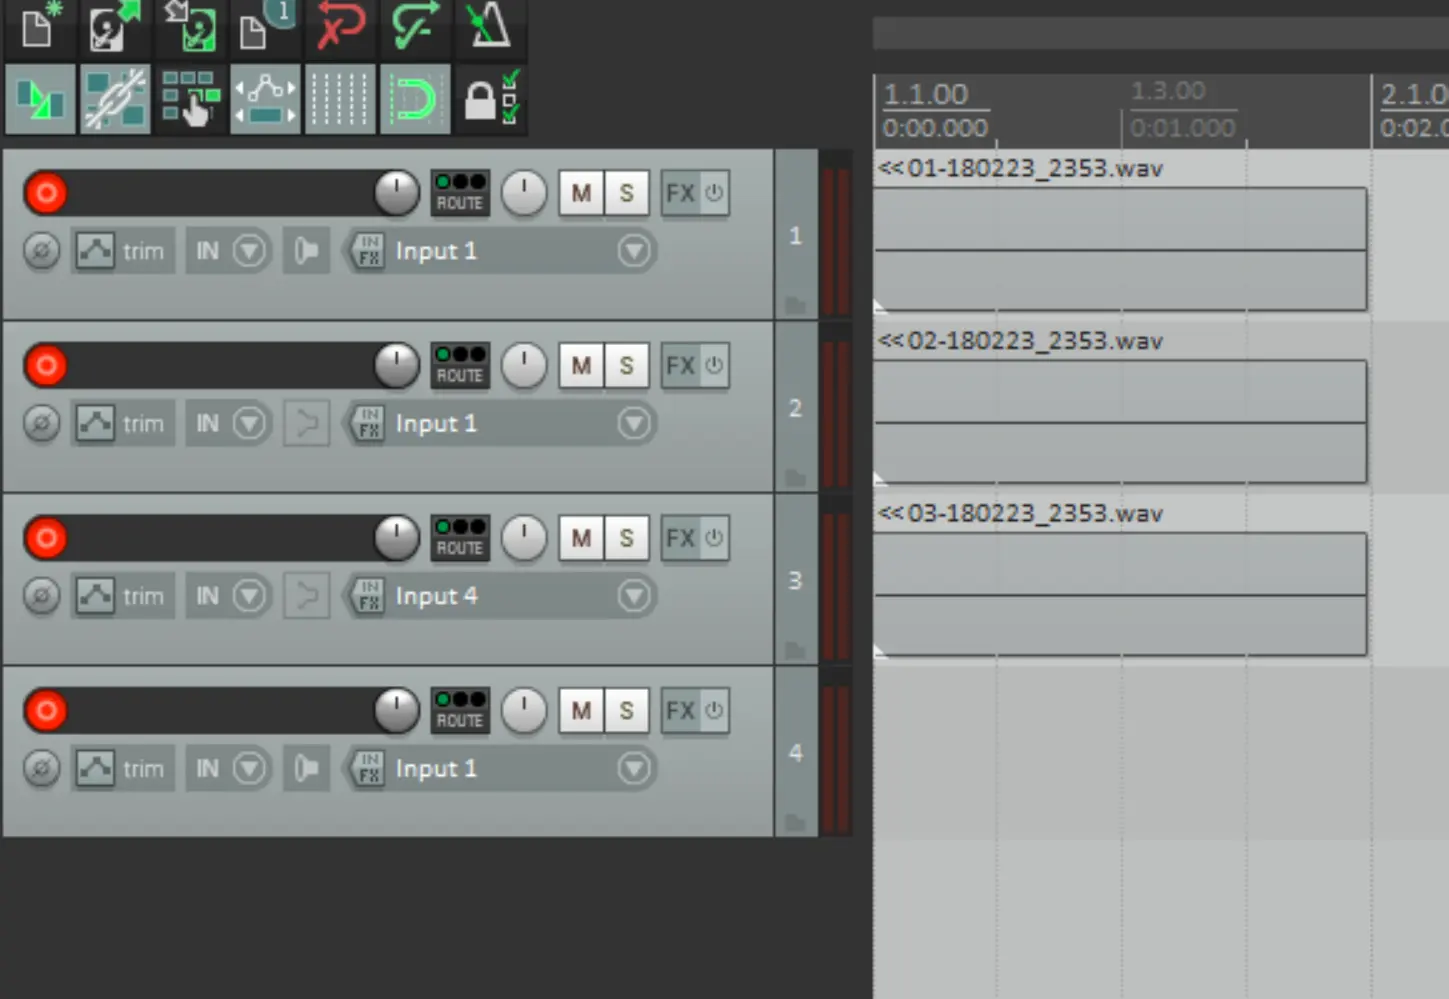Open the Input 1 dropdown on track 2
Viewport: 1449px width, 999px height.
633,424
